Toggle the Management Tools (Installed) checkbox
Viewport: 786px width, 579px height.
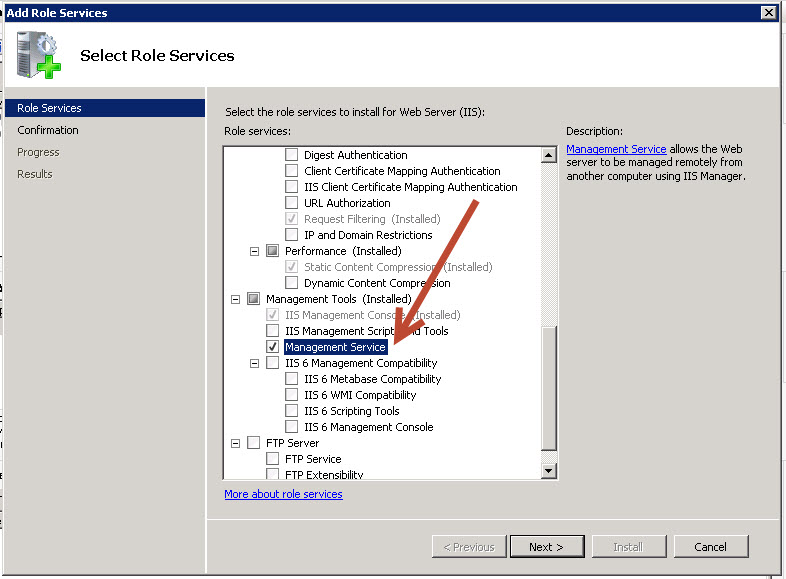click(253, 299)
